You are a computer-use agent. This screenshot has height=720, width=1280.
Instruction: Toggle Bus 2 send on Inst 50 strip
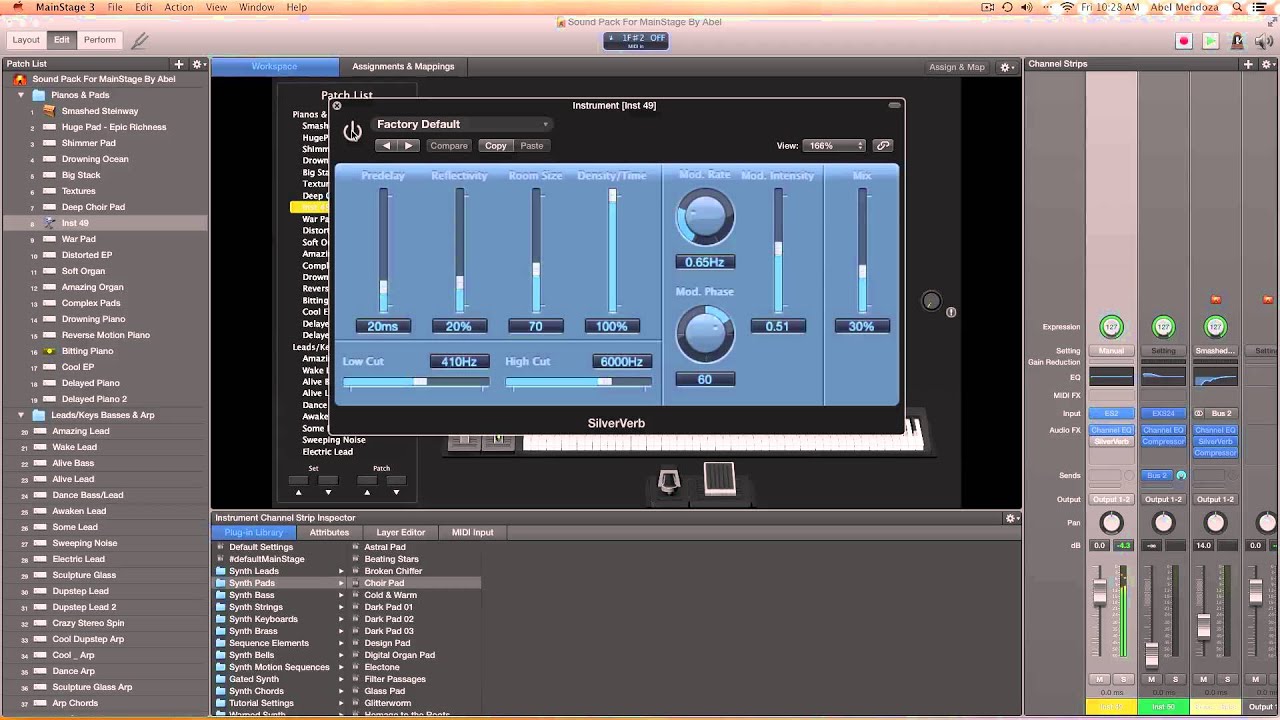pyautogui.click(x=1157, y=476)
